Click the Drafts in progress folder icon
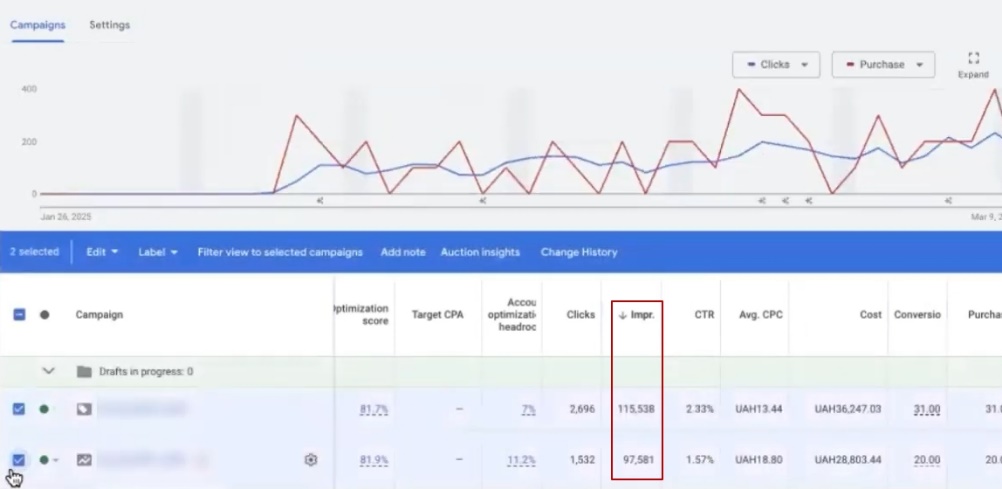 (84, 372)
